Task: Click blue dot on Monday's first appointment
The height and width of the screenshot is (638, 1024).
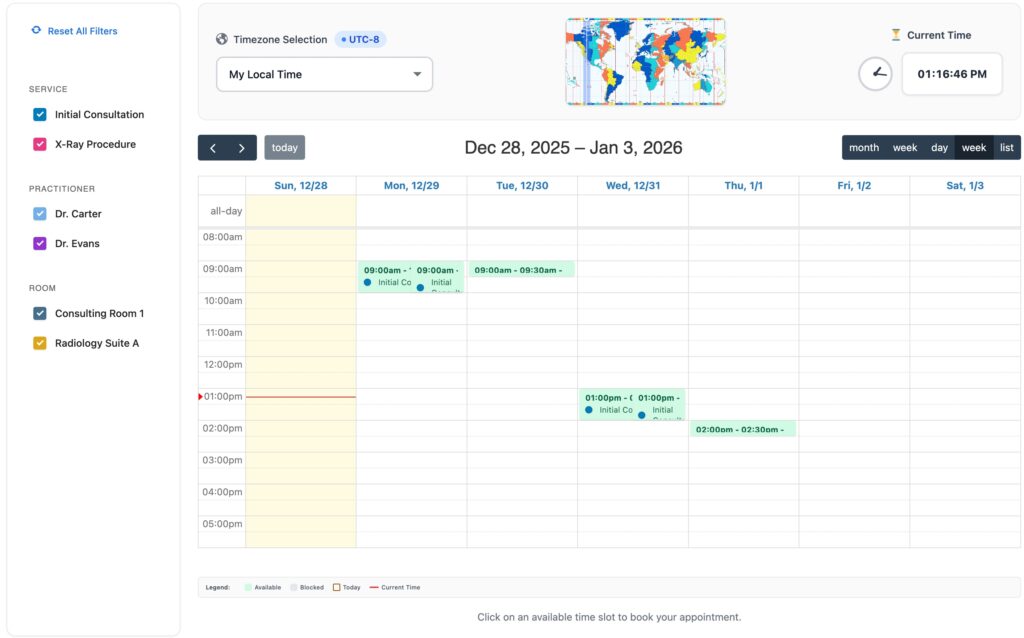Action: pyautogui.click(x=367, y=283)
